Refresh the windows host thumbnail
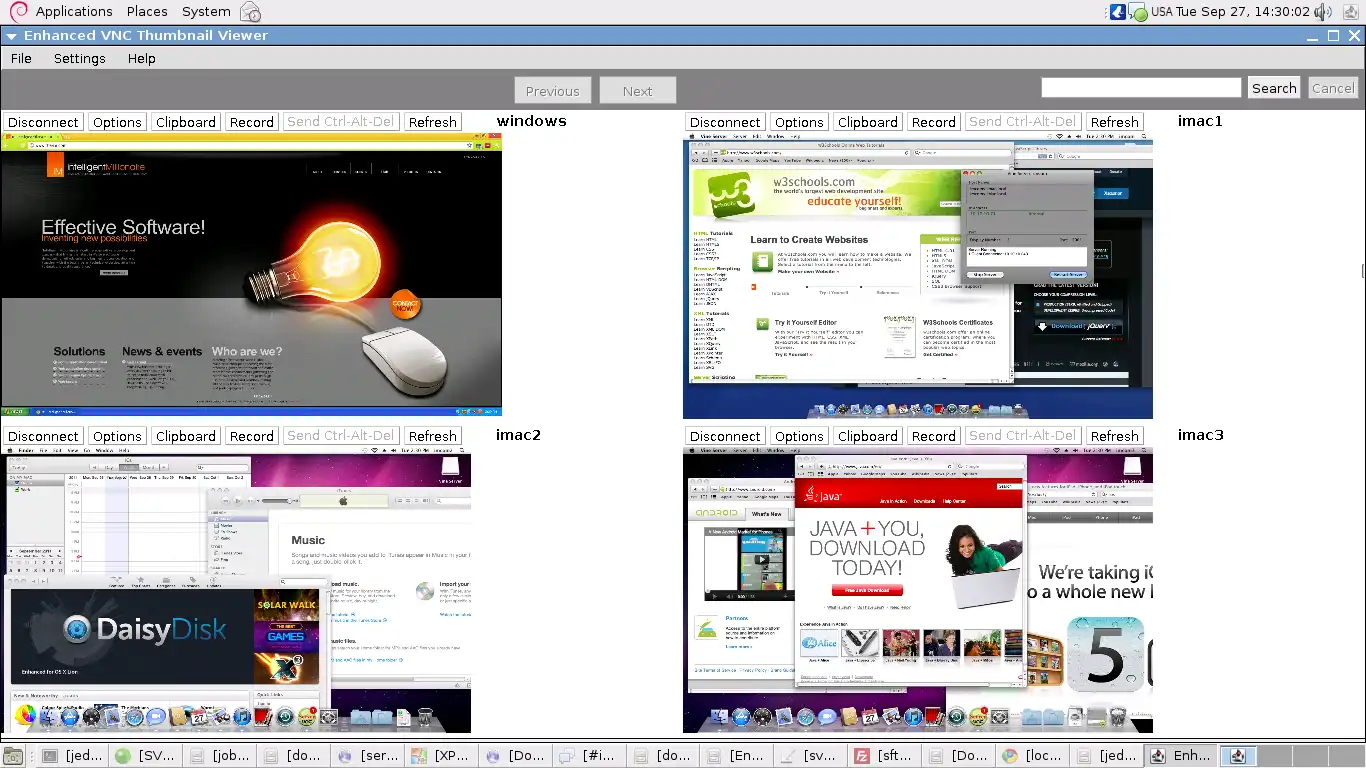 pyautogui.click(x=433, y=122)
